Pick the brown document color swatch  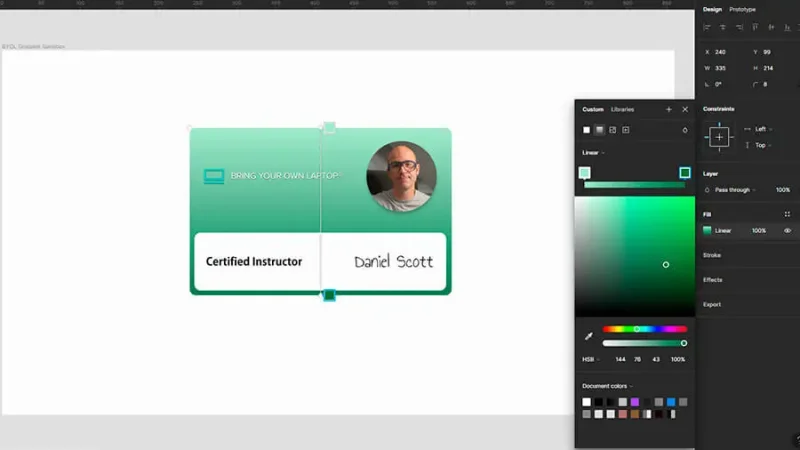pyautogui.click(x=635, y=414)
